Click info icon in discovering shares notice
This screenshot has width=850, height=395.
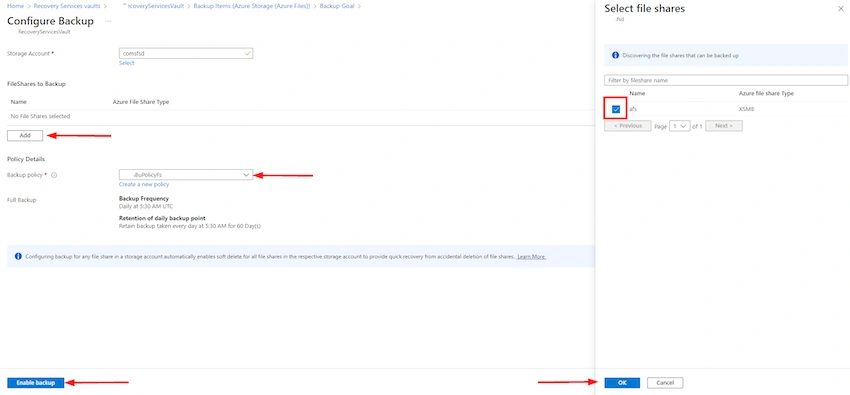click(615, 55)
